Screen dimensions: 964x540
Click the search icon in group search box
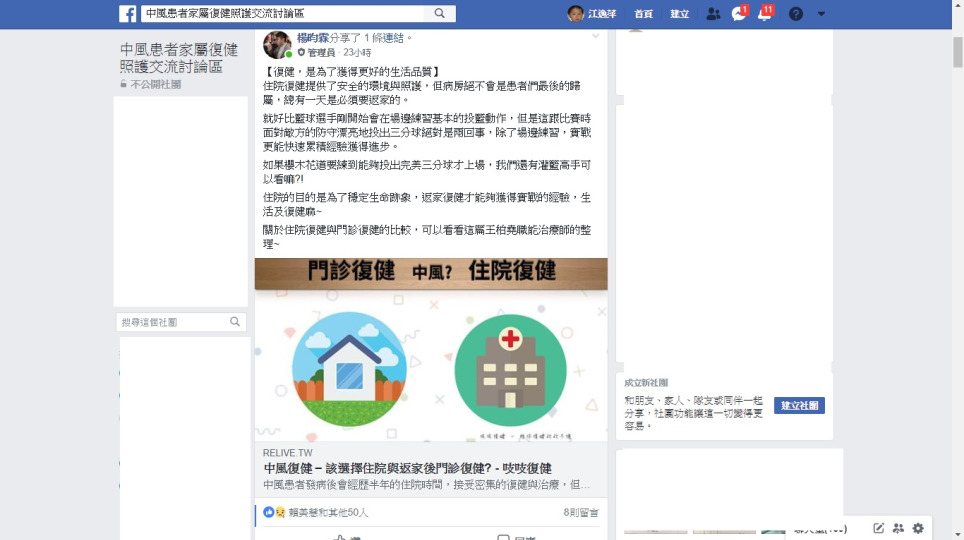point(235,322)
